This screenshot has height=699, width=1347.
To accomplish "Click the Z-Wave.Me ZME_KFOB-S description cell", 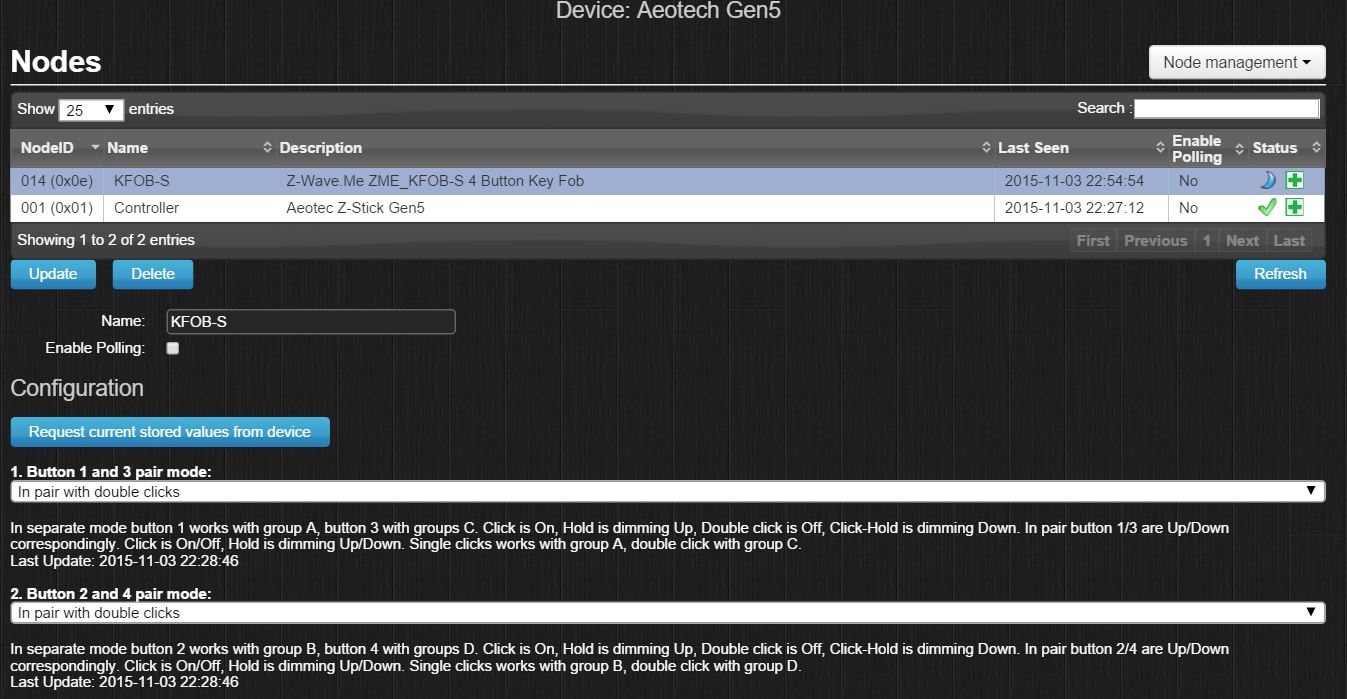I will pyautogui.click(x=635, y=181).
